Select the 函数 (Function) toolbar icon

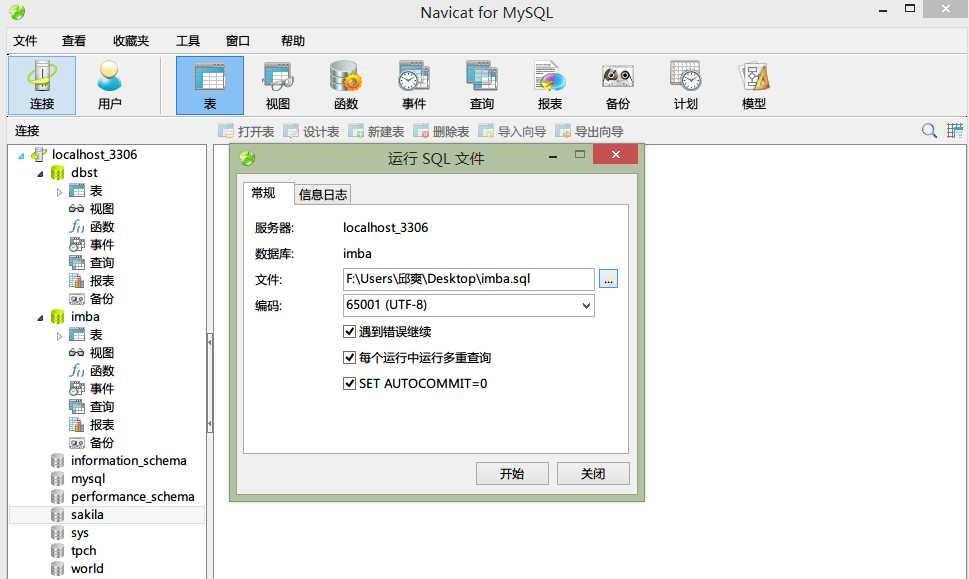tap(345, 85)
